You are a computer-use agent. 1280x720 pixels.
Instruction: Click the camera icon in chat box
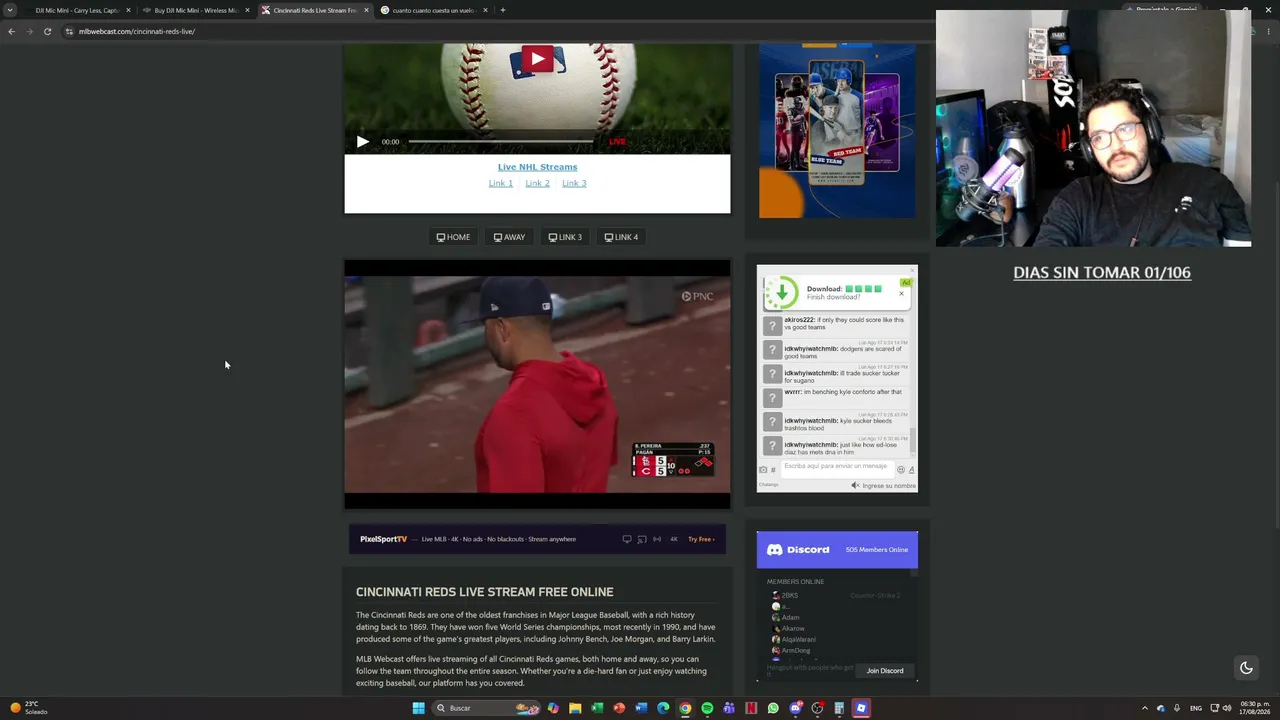point(763,470)
